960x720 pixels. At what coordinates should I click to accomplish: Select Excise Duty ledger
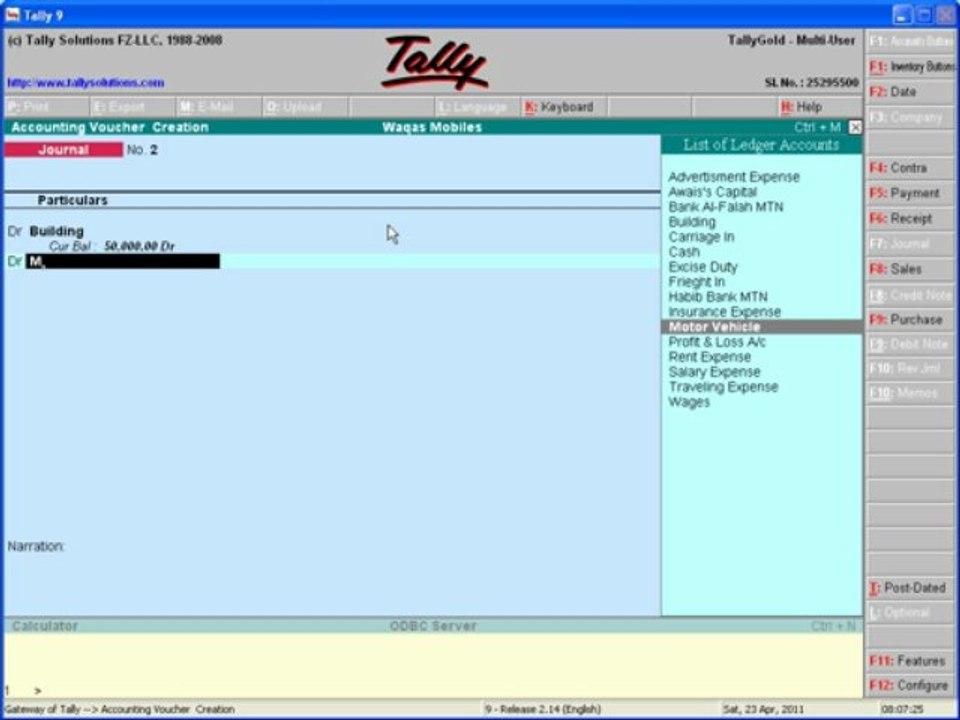click(703, 267)
